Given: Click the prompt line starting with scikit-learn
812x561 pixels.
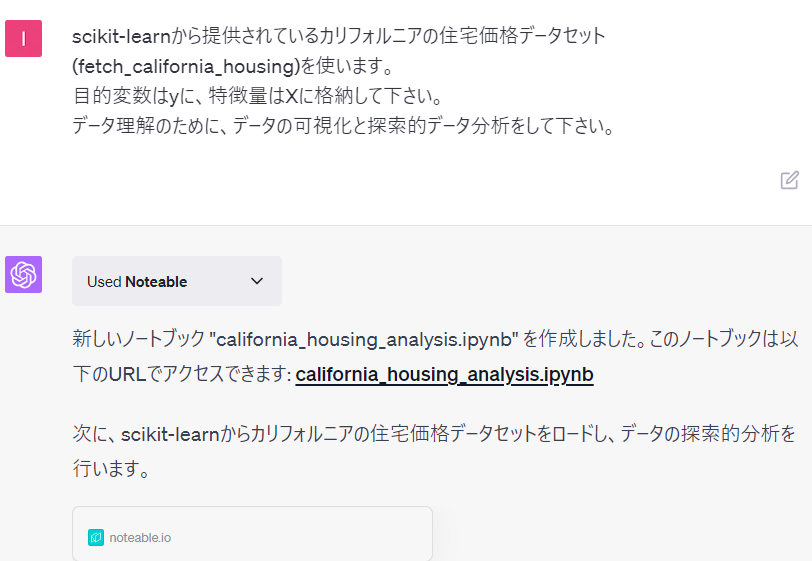Looking at the screenshot, I should tap(338, 36).
